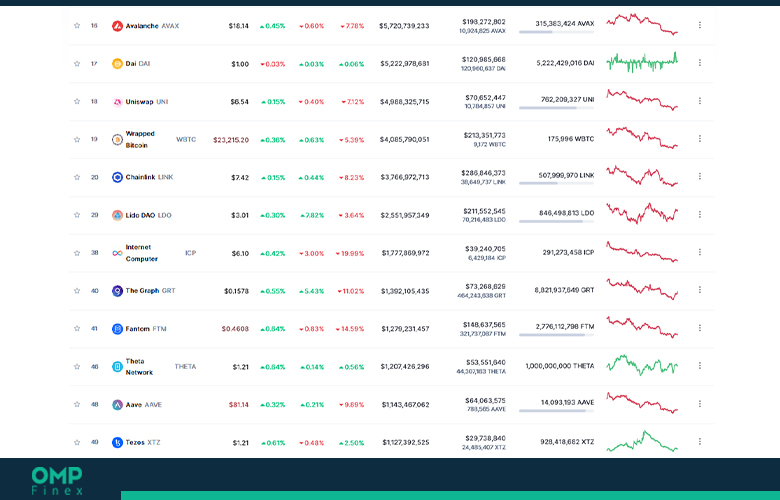Click Wrapped Bitcoin price $23,215.20
Screen dimensions: 780x500
[x=231, y=140]
